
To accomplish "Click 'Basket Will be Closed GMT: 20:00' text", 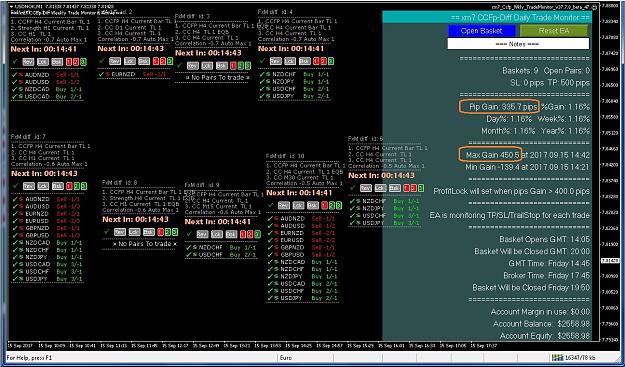I will (532, 251).
